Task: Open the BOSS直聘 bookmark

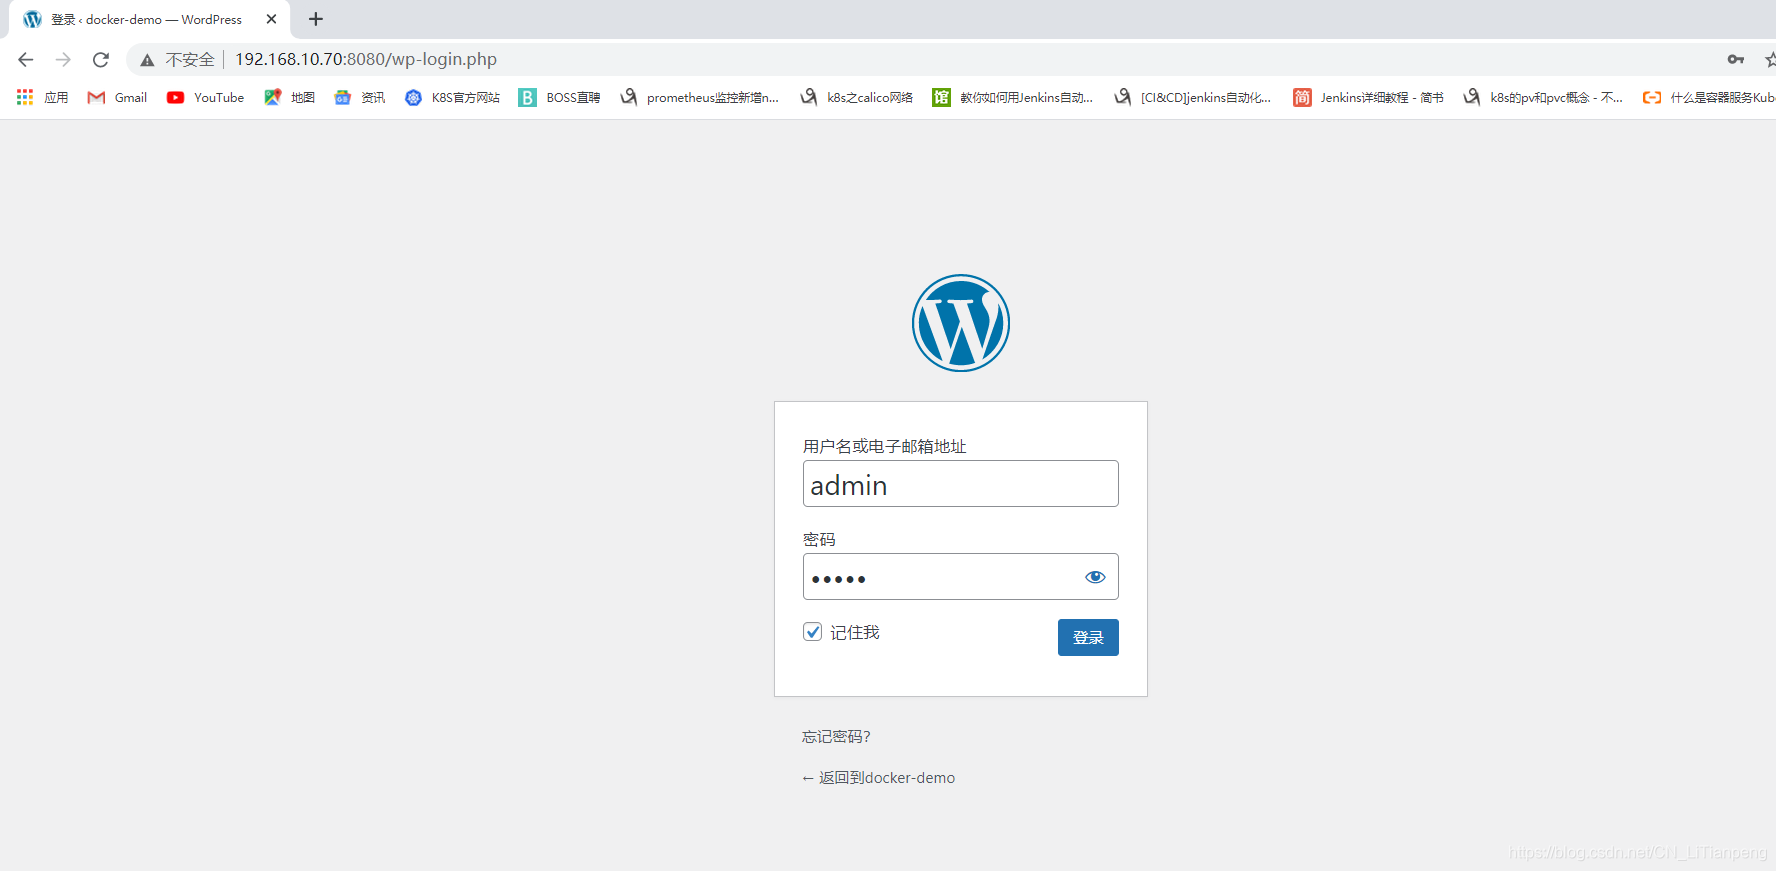Action: point(559,97)
